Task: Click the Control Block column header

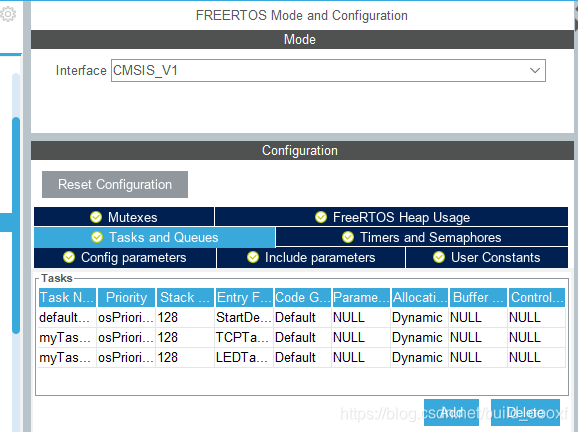Action: point(537,297)
